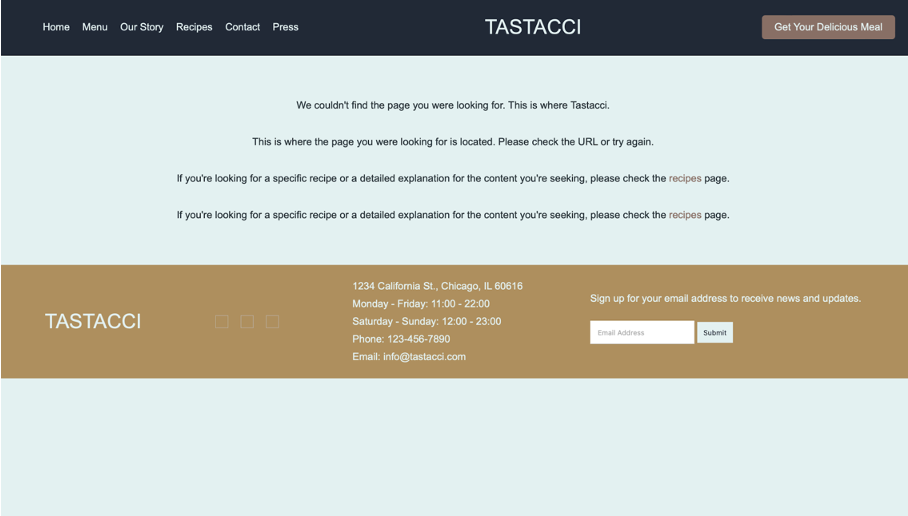Click the middle social media icon in footer
Image resolution: width=908 pixels, height=516 pixels.
(x=247, y=321)
